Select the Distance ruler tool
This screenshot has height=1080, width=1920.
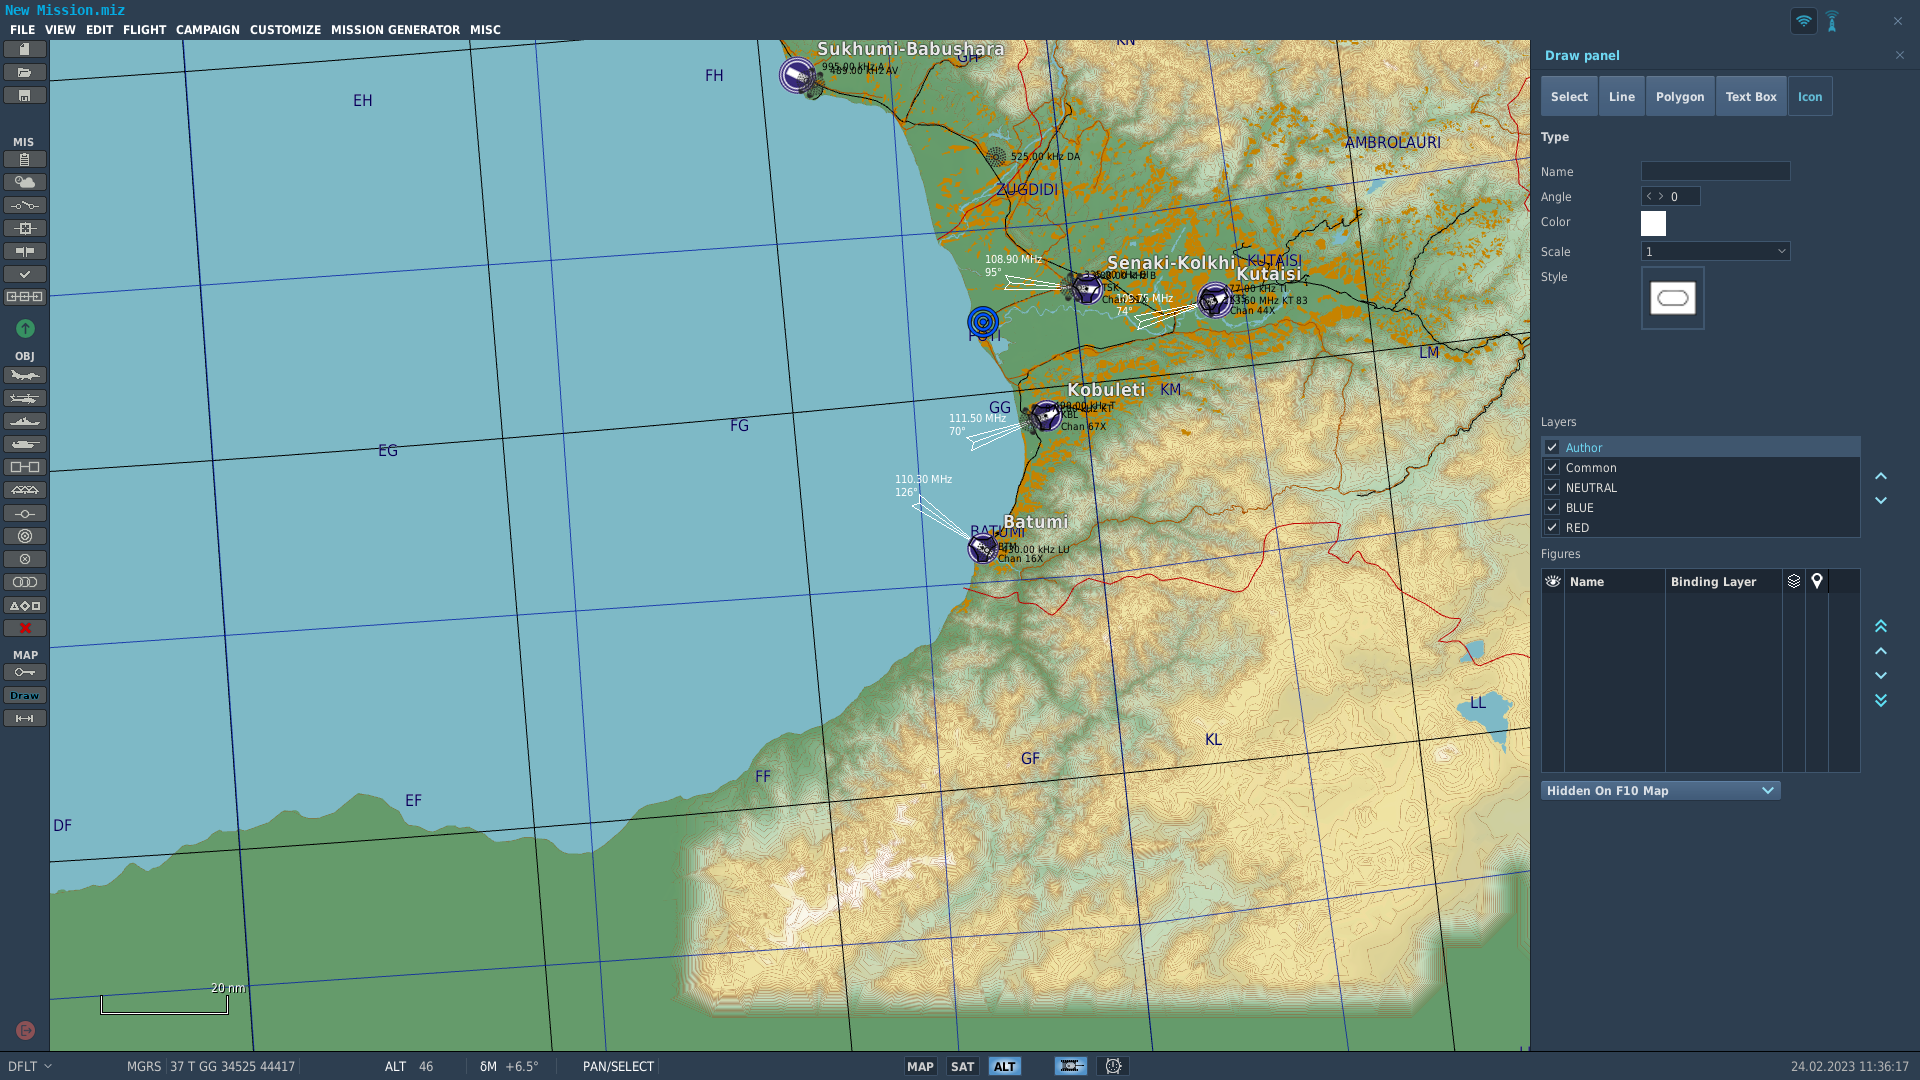click(25, 718)
